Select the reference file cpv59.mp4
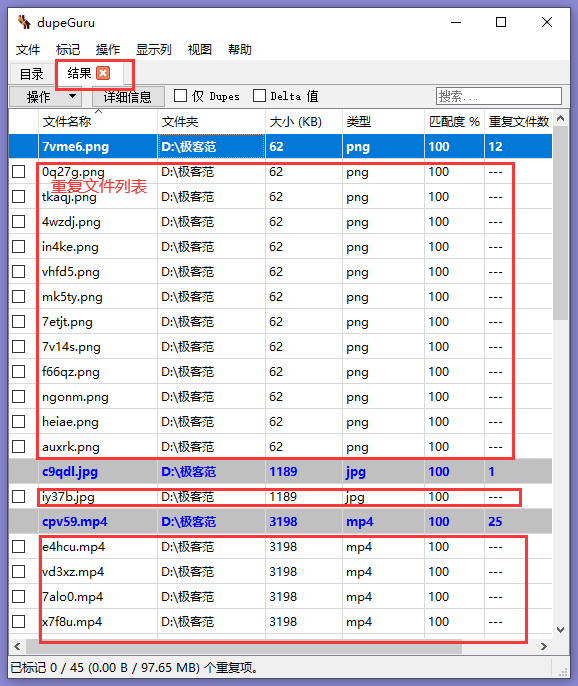 click(x=75, y=522)
